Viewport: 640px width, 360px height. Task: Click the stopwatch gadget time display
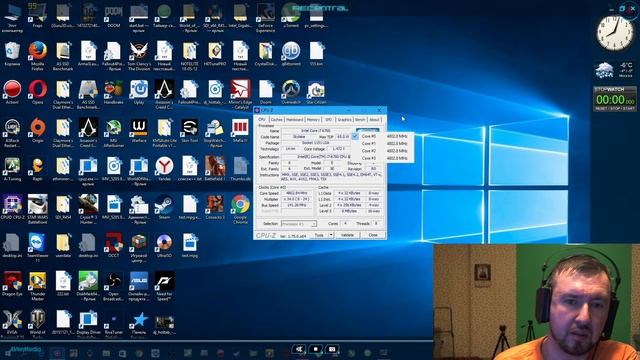click(x=615, y=100)
